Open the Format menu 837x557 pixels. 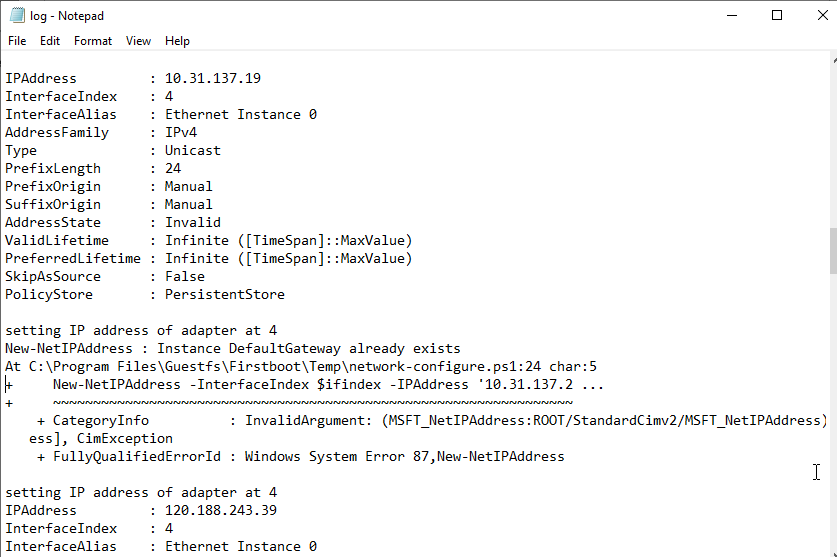93,41
